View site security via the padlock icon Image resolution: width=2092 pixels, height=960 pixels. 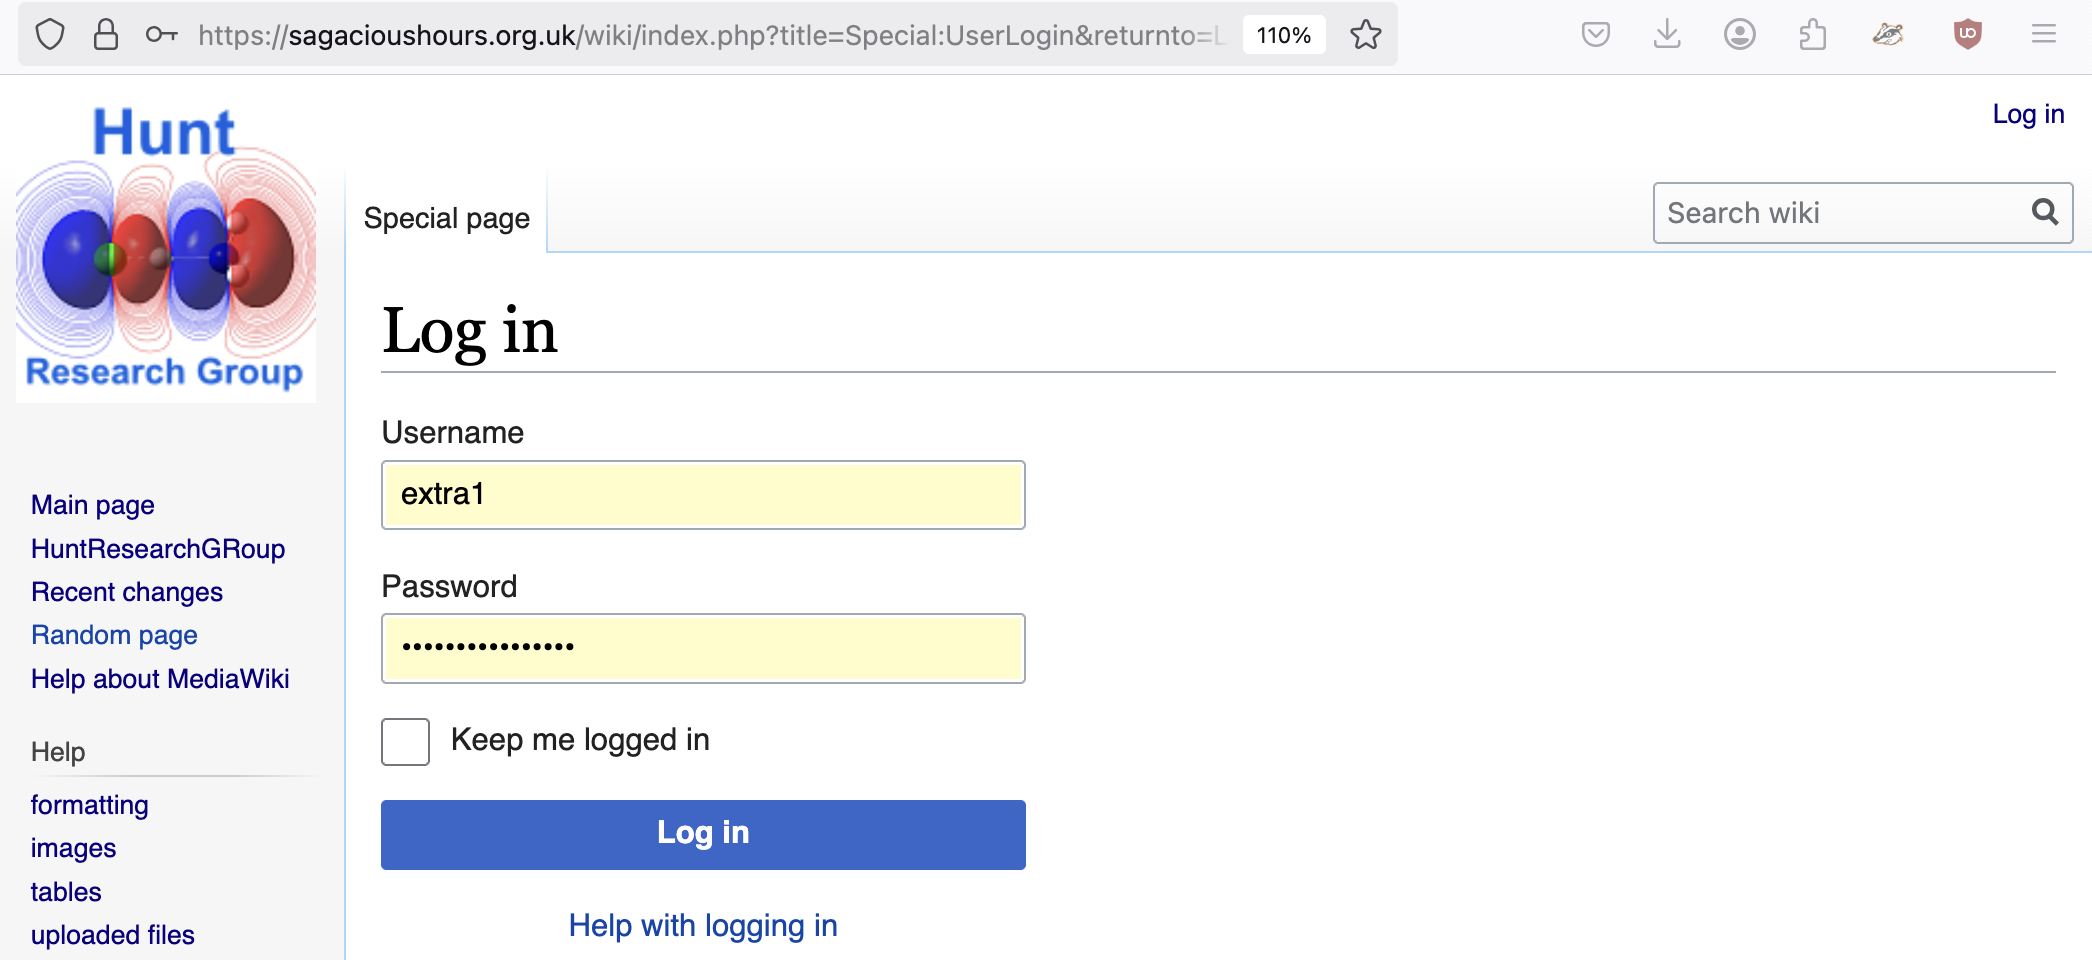(104, 33)
